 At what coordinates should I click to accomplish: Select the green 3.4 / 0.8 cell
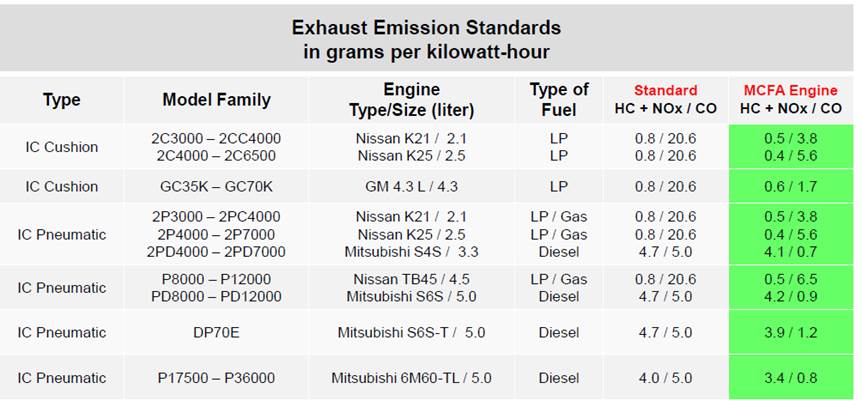tap(791, 378)
